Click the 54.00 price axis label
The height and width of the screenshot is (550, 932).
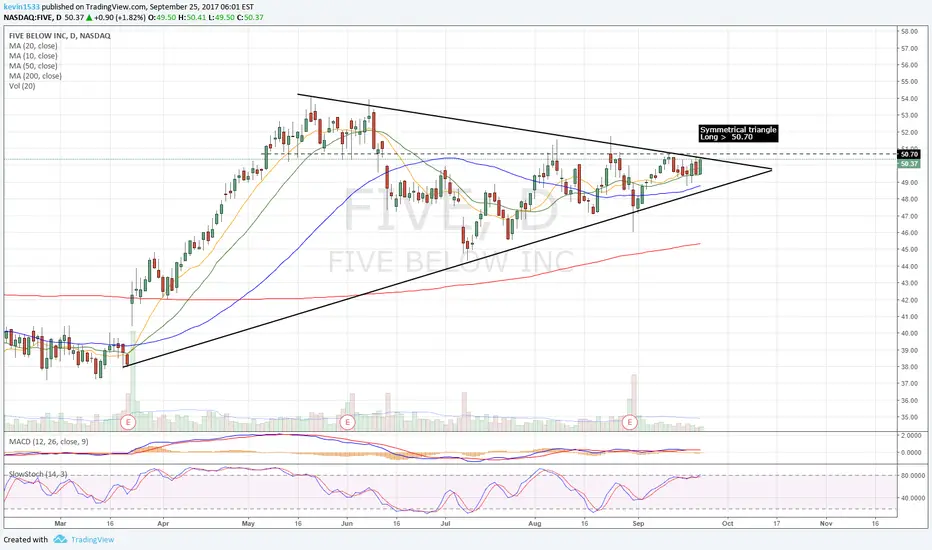click(910, 99)
